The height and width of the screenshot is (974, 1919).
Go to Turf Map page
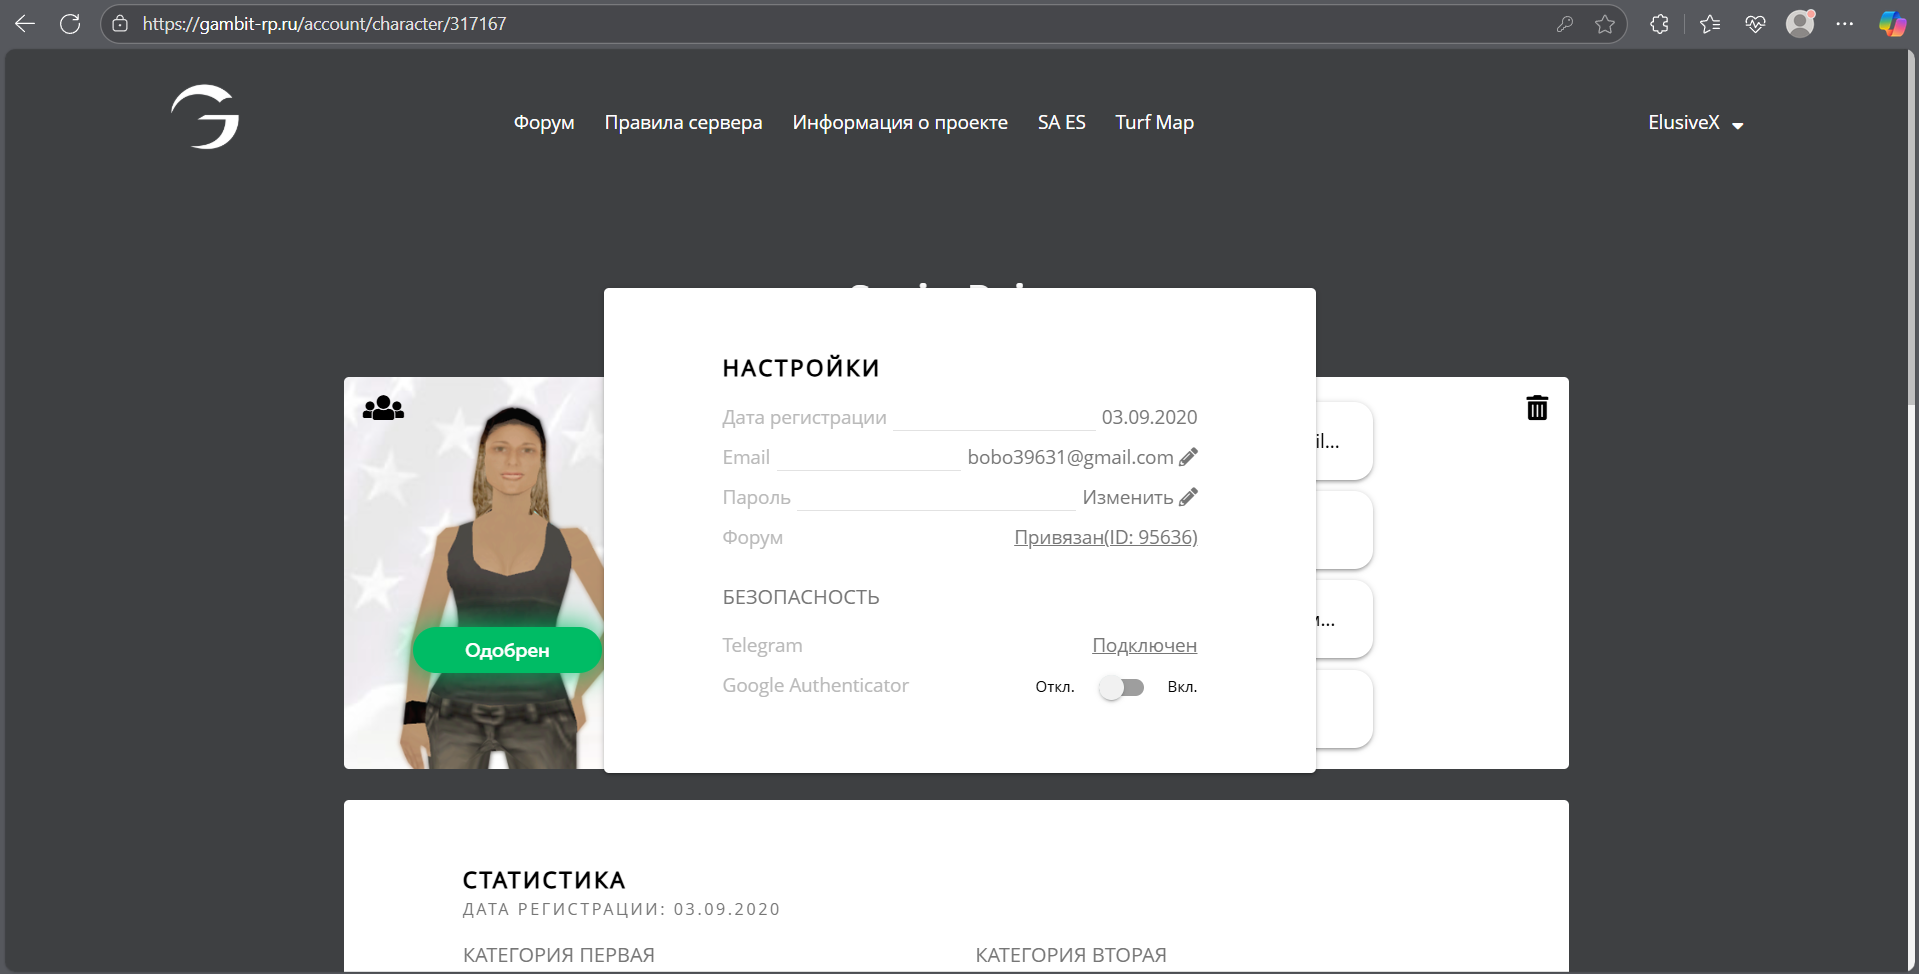1154,122
